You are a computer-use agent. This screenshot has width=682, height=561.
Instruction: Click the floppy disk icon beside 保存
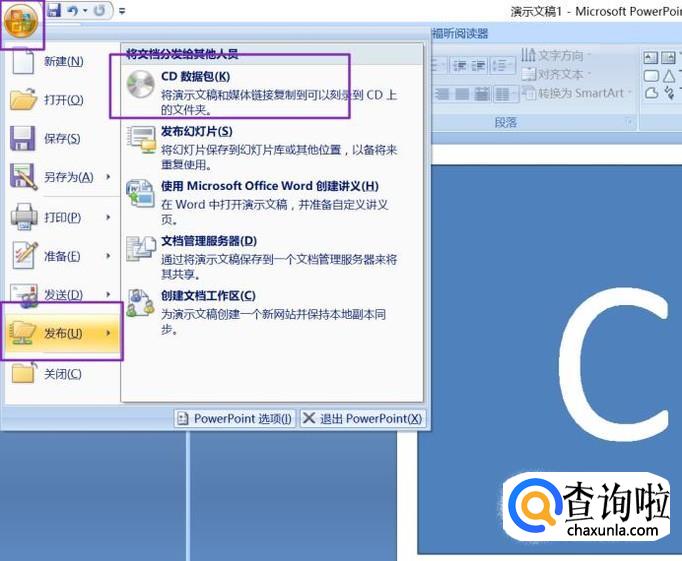[x=23, y=138]
